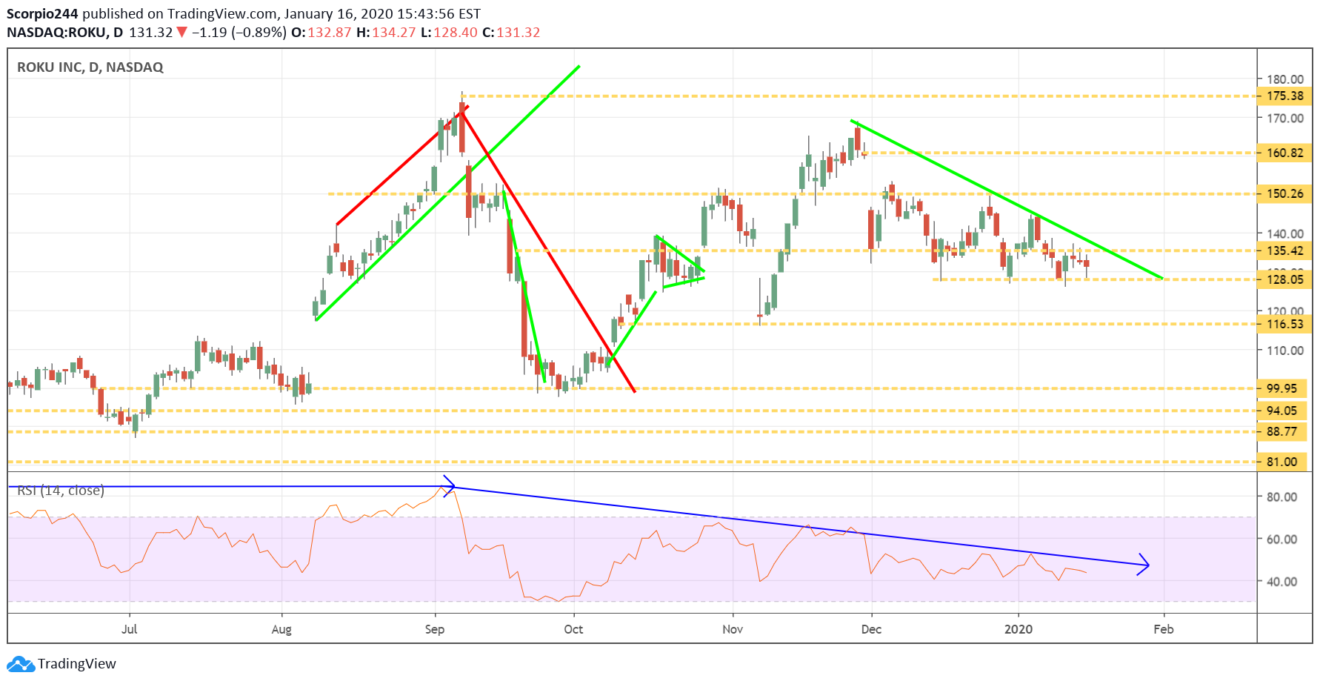1320x684 pixels.
Task: Click the Feb marker on time axis
Action: 1163,630
